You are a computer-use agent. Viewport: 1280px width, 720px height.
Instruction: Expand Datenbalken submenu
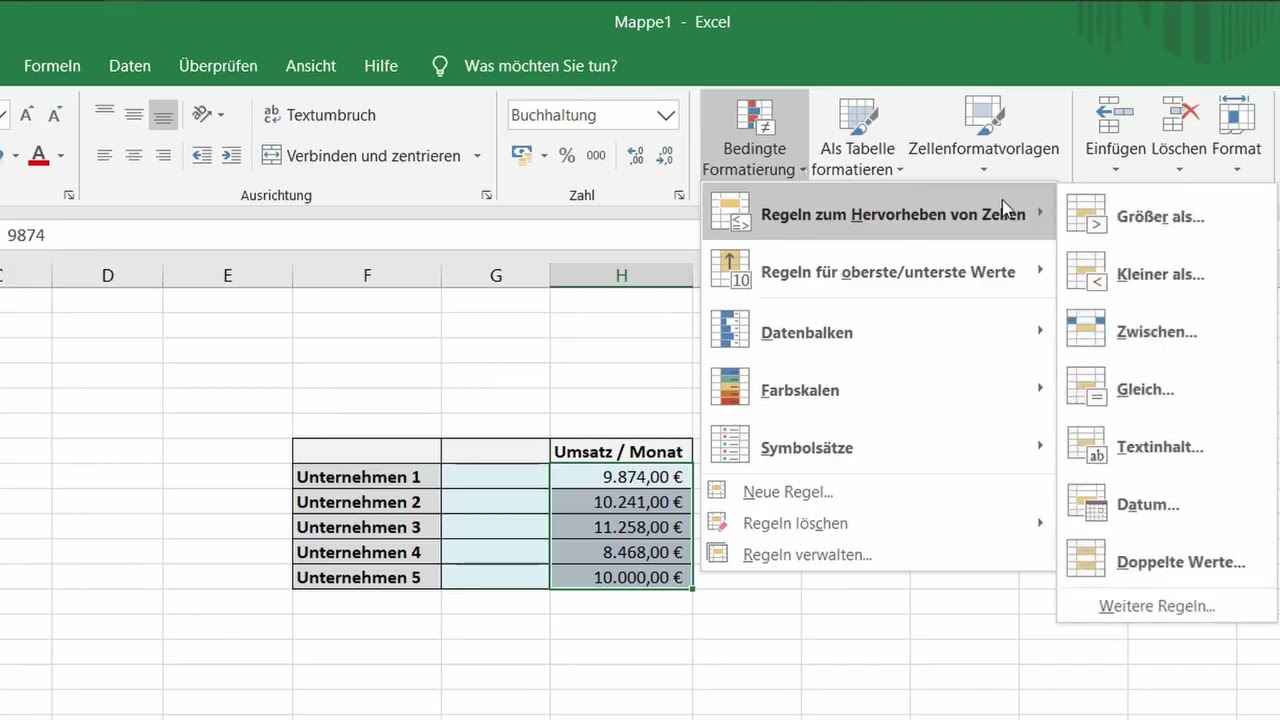878,332
